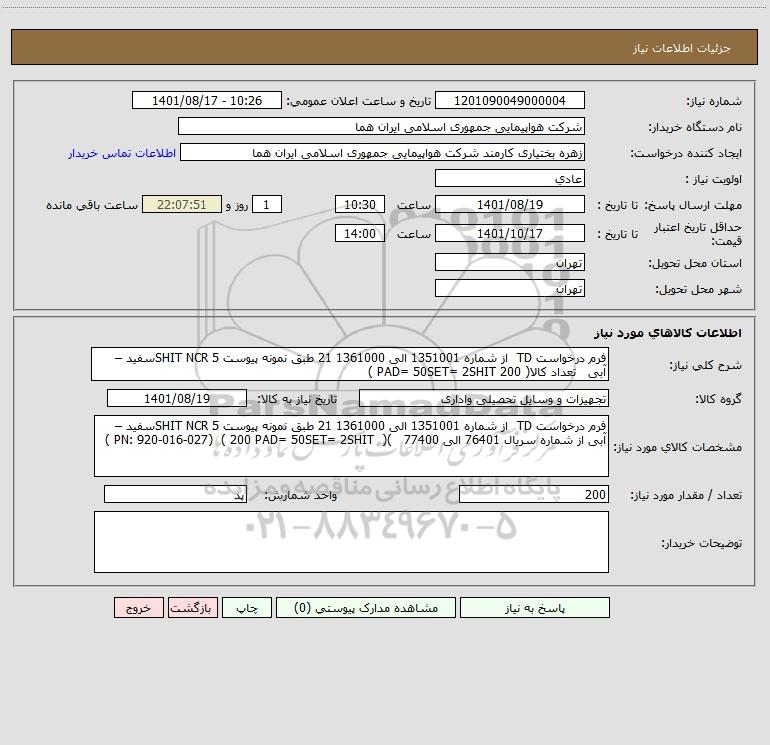Click response deadline date 1401/08/19 field
This screenshot has height=745, width=770.
tap(510, 205)
